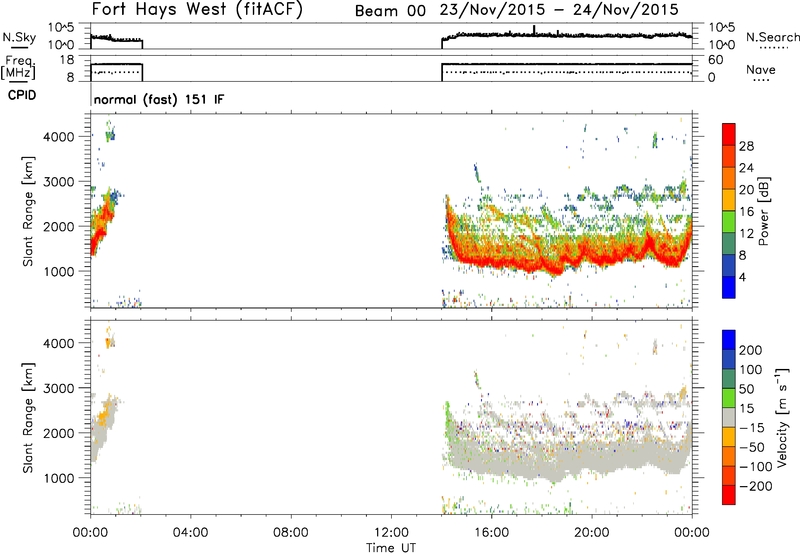Screen dimensions: 800x554
Task: Click the bright green 15–50 velocity colorbar segment
Action: point(729,398)
